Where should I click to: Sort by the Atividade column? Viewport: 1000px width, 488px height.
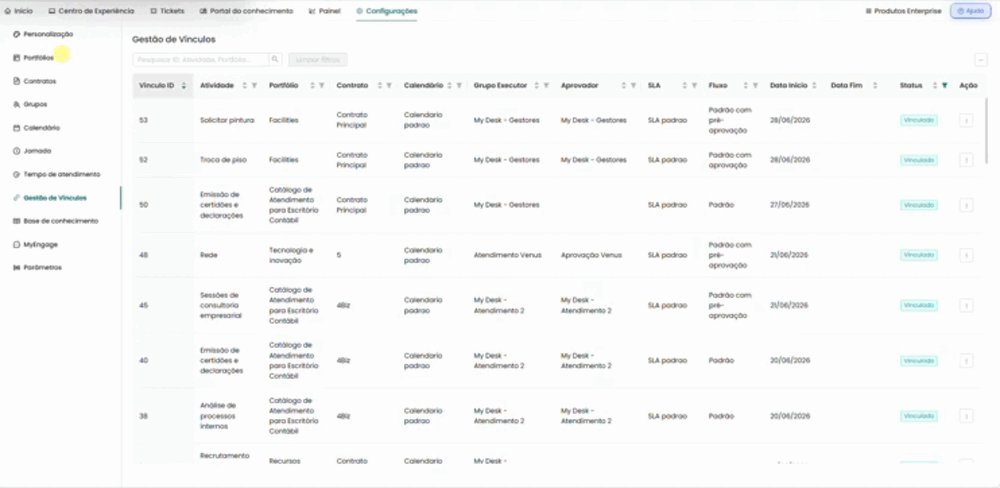tap(244, 85)
